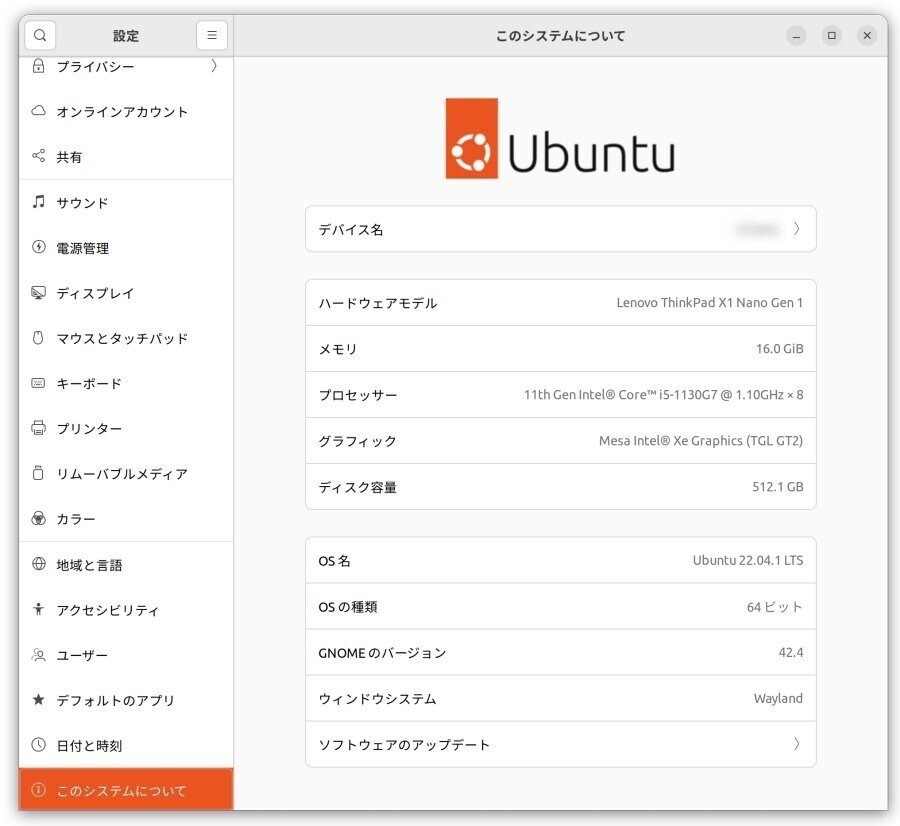
Task: Open the search icon in Settings header
Action: point(40,36)
